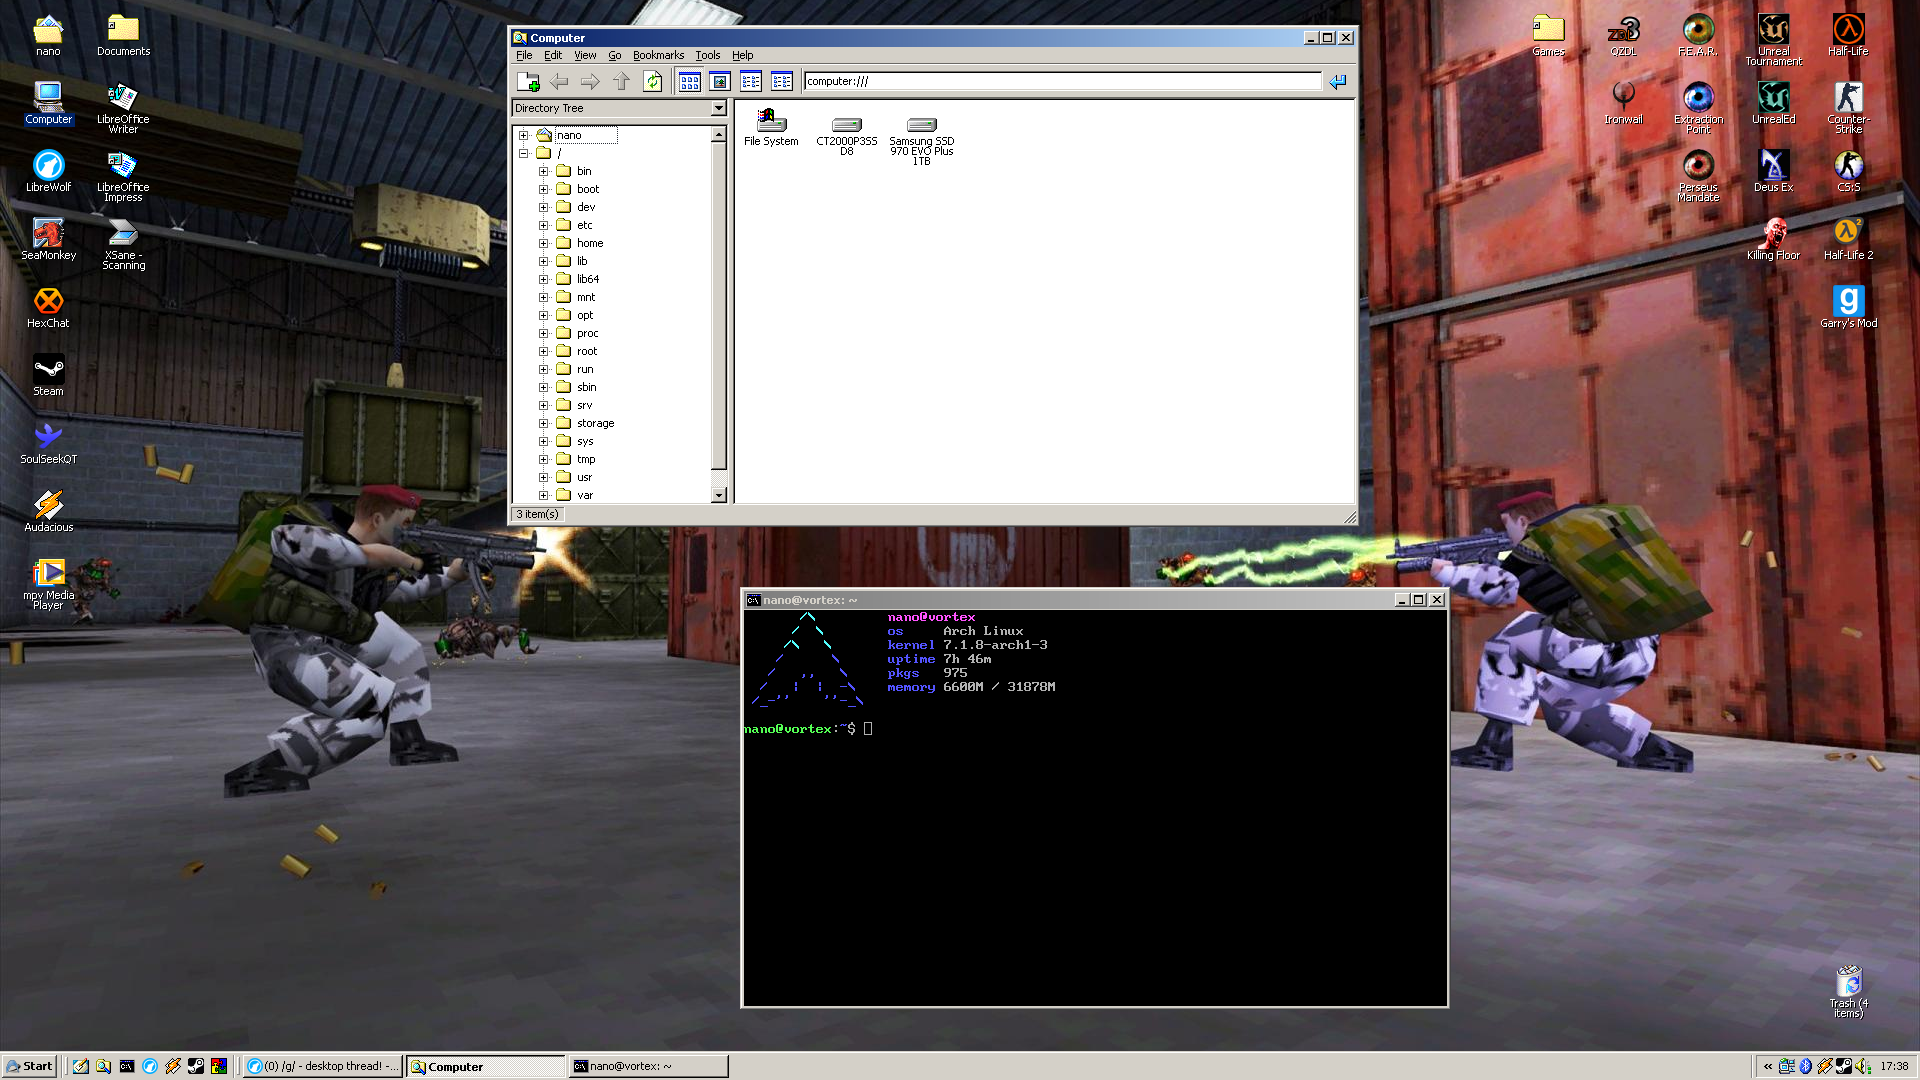Switch to icon view mode
The image size is (1920, 1080).
(689, 82)
